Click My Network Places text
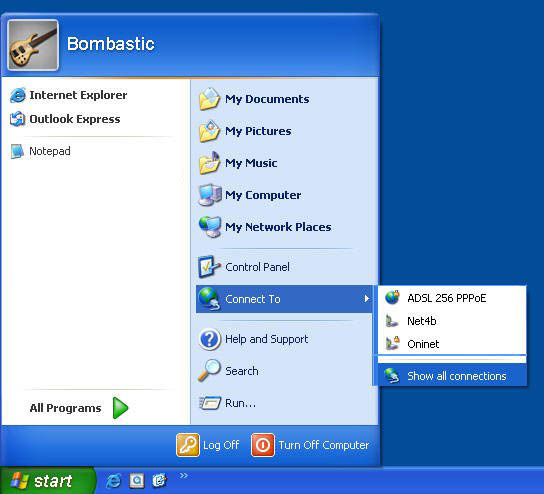This screenshot has width=544, height=494. pyautogui.click(x=278, y=227)
